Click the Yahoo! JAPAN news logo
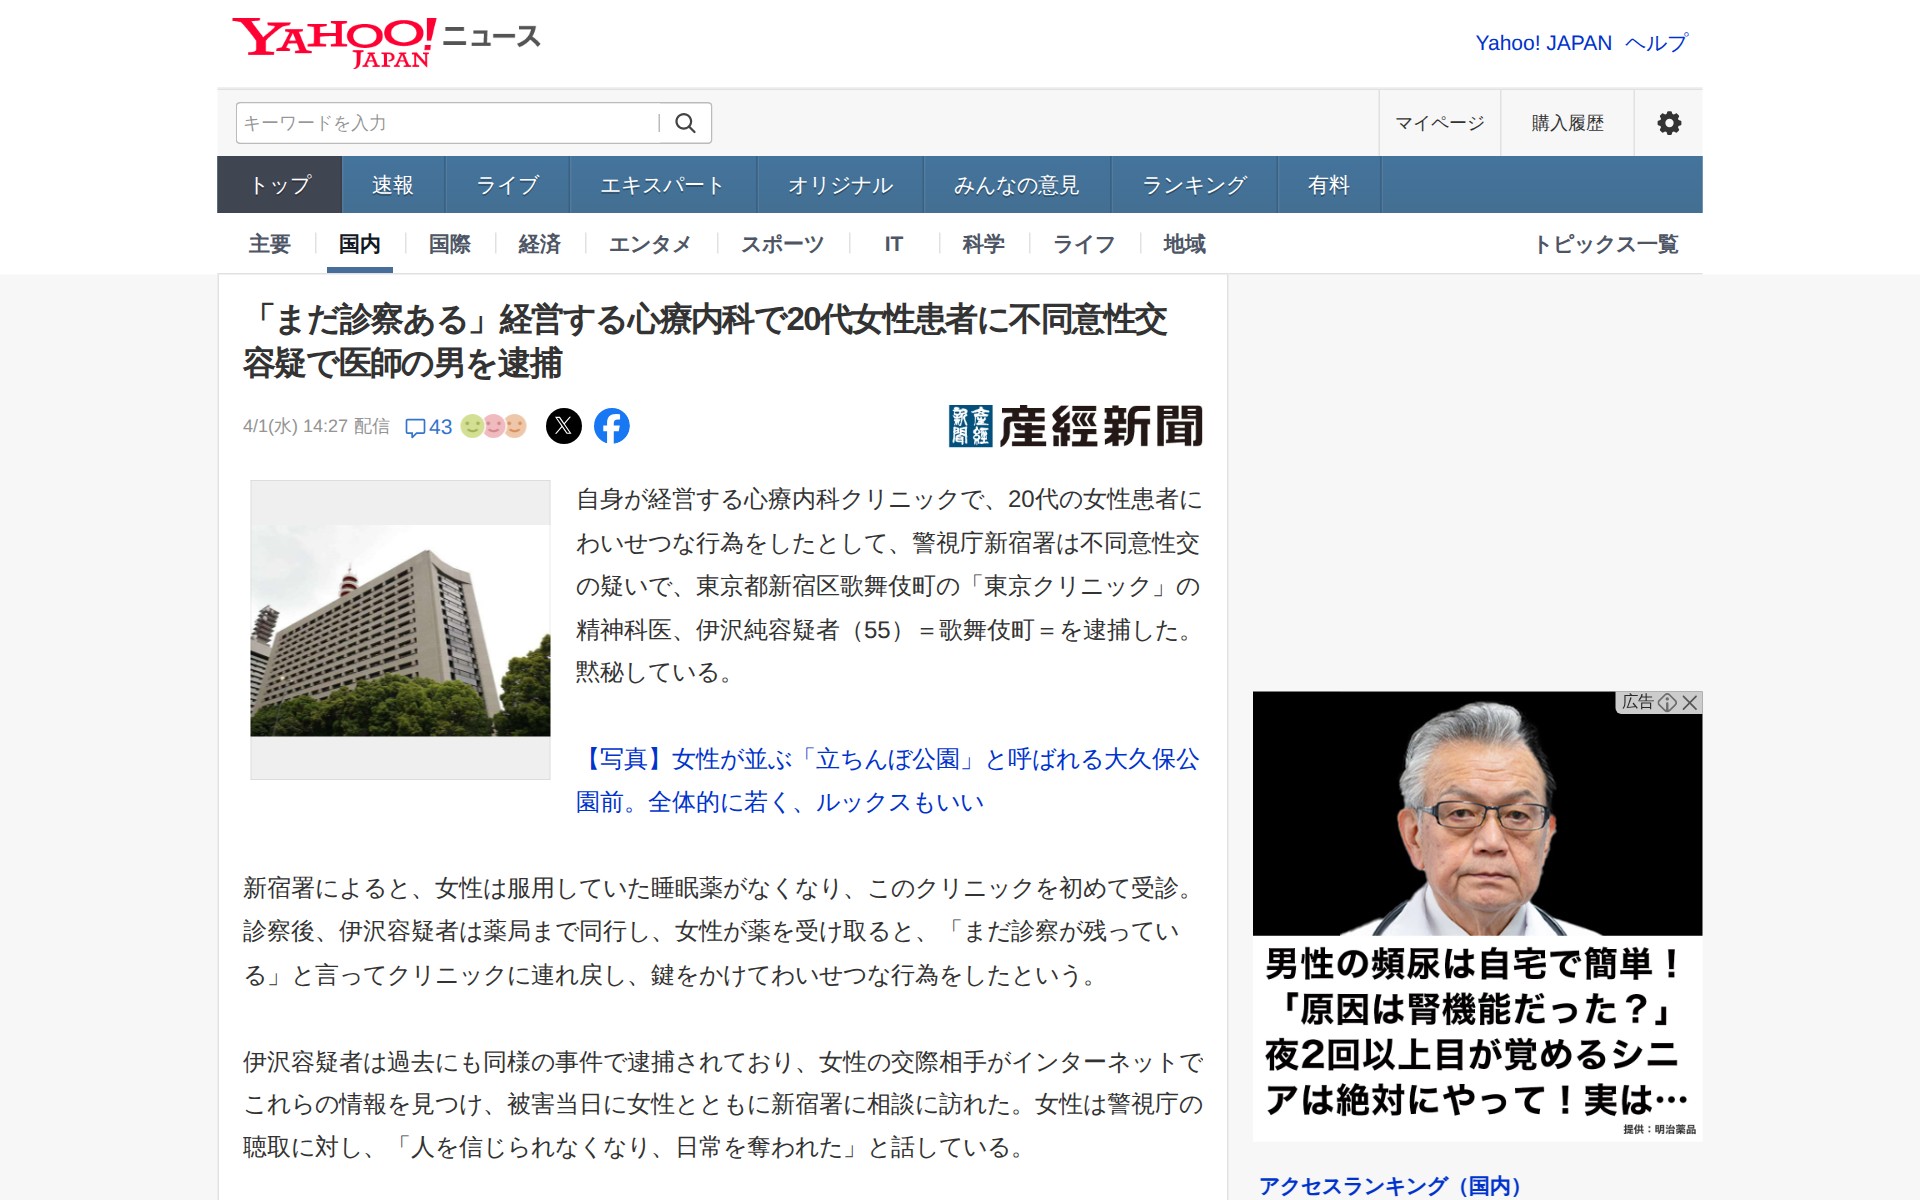1920x1200 pixels. coord(386,42)
